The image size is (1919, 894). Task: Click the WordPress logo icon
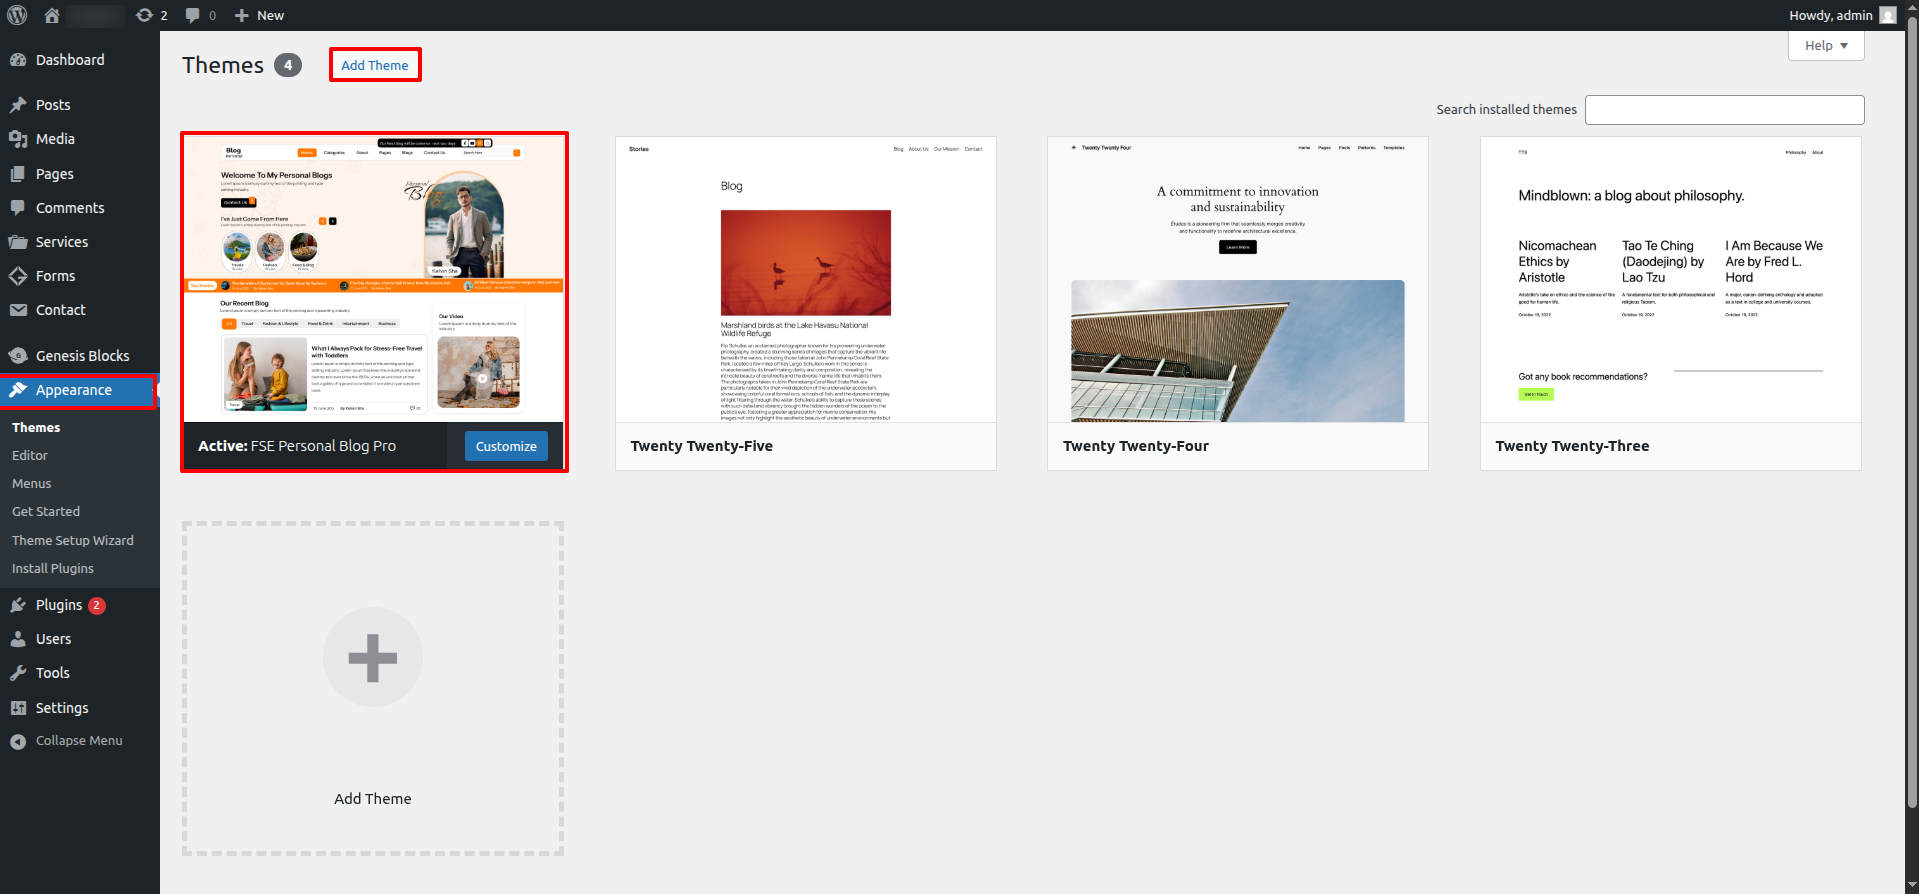point(18,15)
